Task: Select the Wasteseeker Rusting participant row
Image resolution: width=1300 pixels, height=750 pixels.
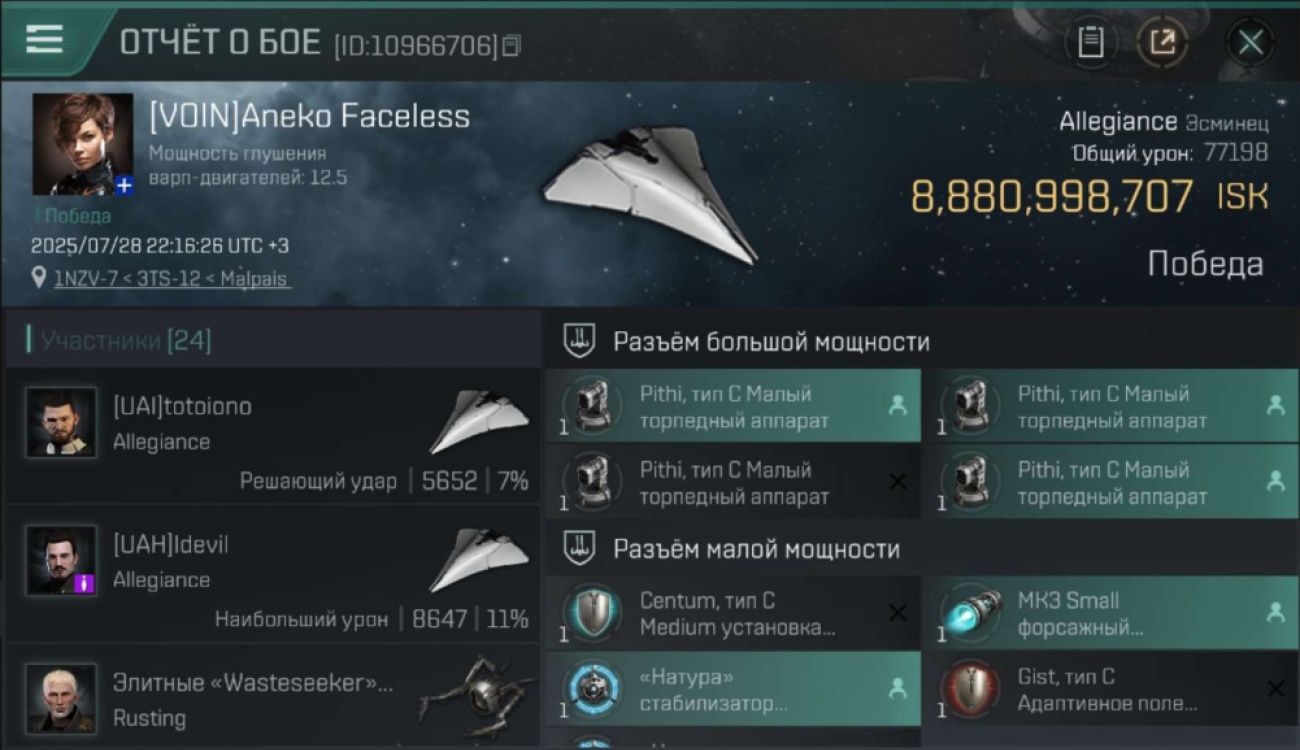Action: pyautogui.click(x=272, y=697)
